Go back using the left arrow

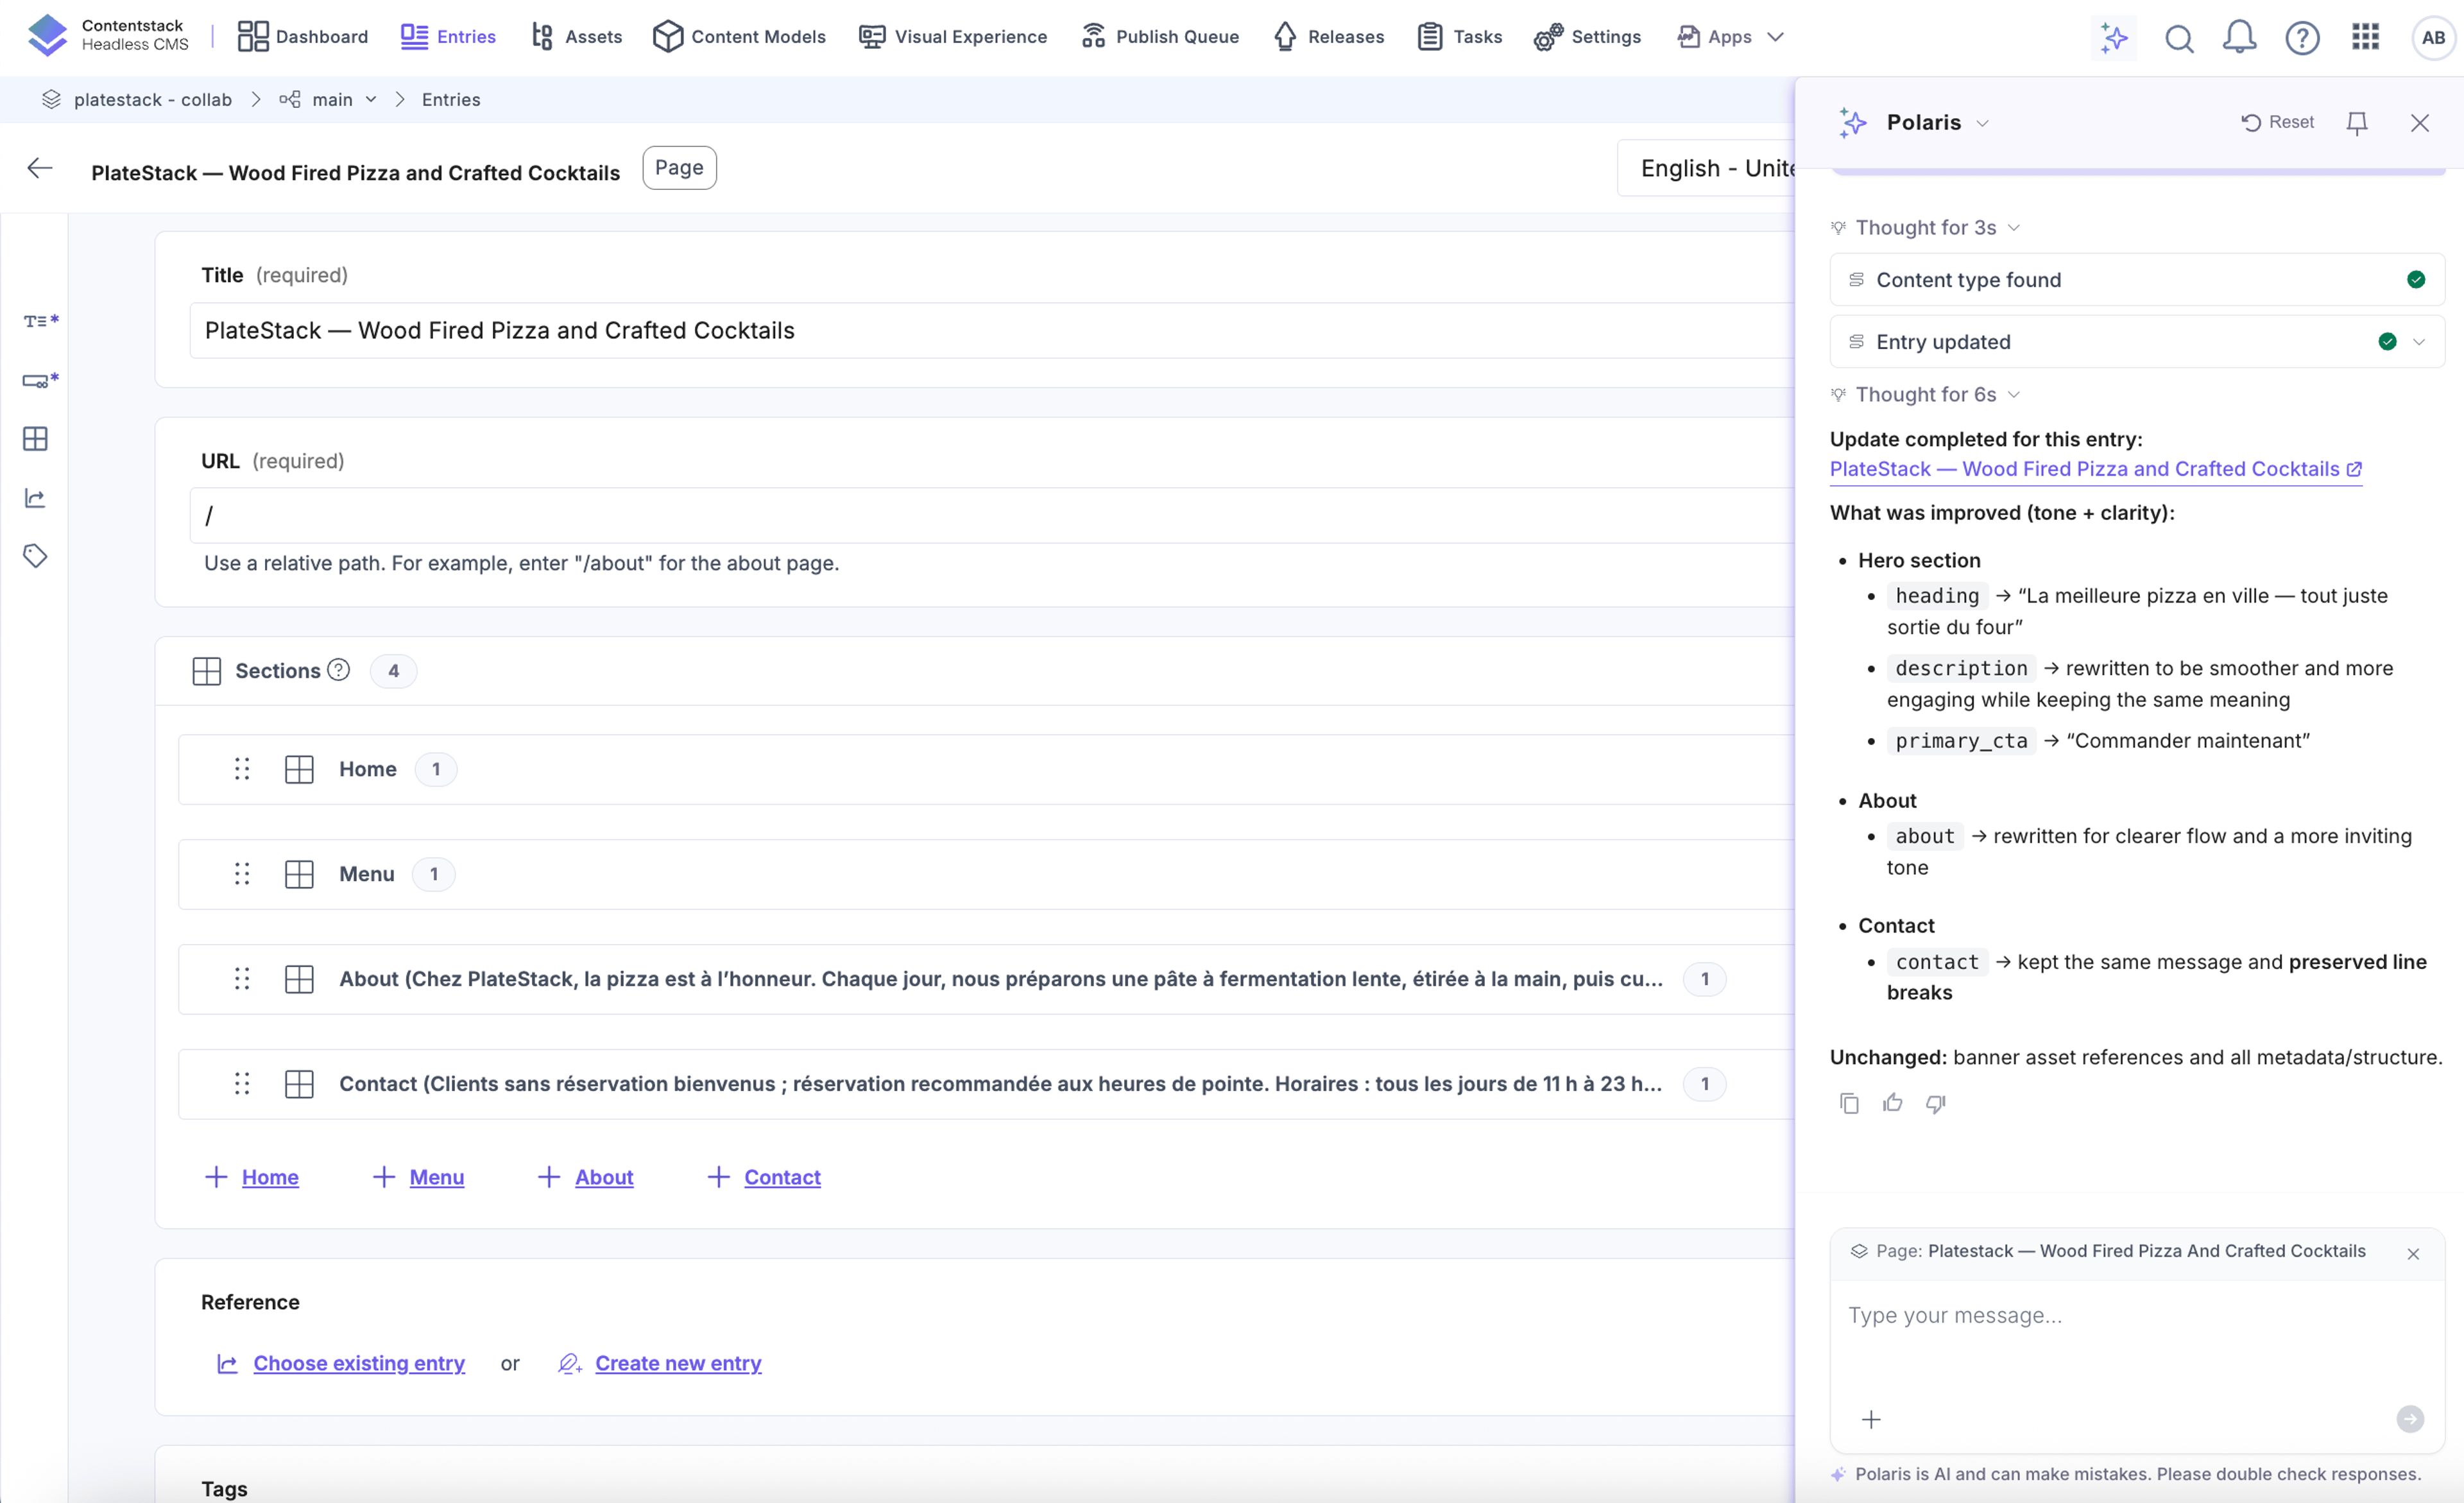40,168
